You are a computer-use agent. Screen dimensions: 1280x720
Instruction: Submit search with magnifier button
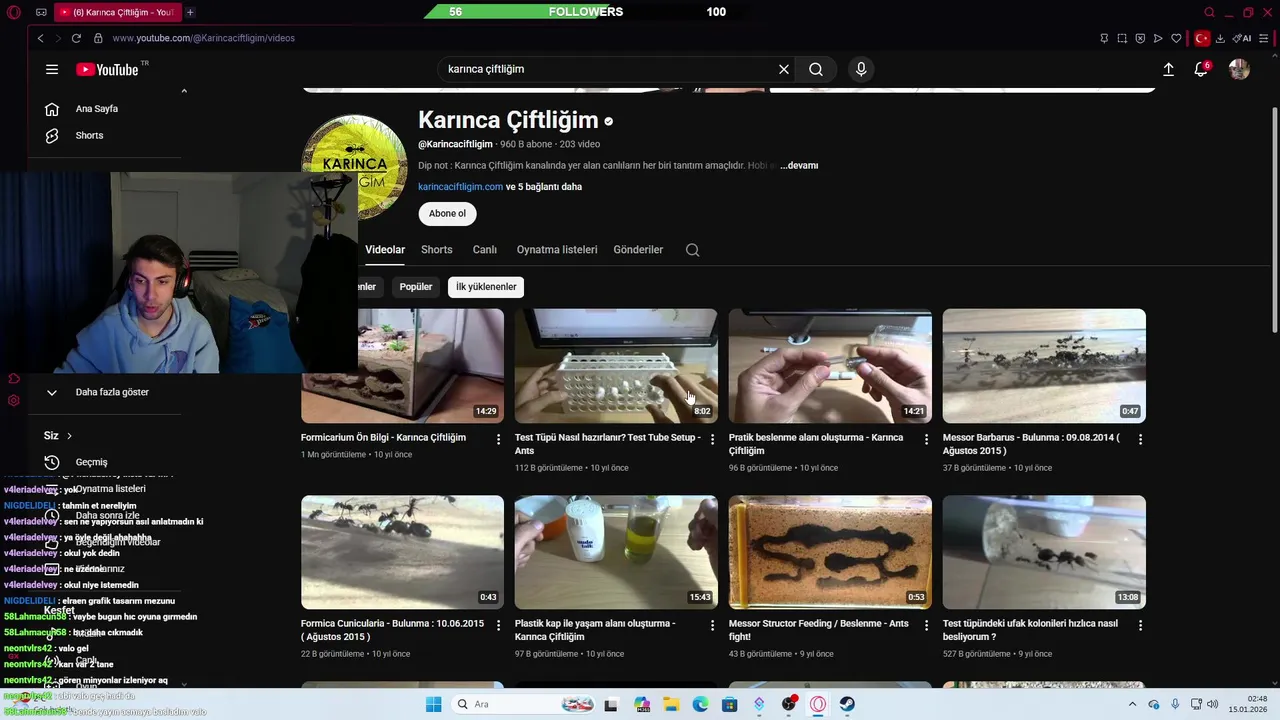click(816, 69)
